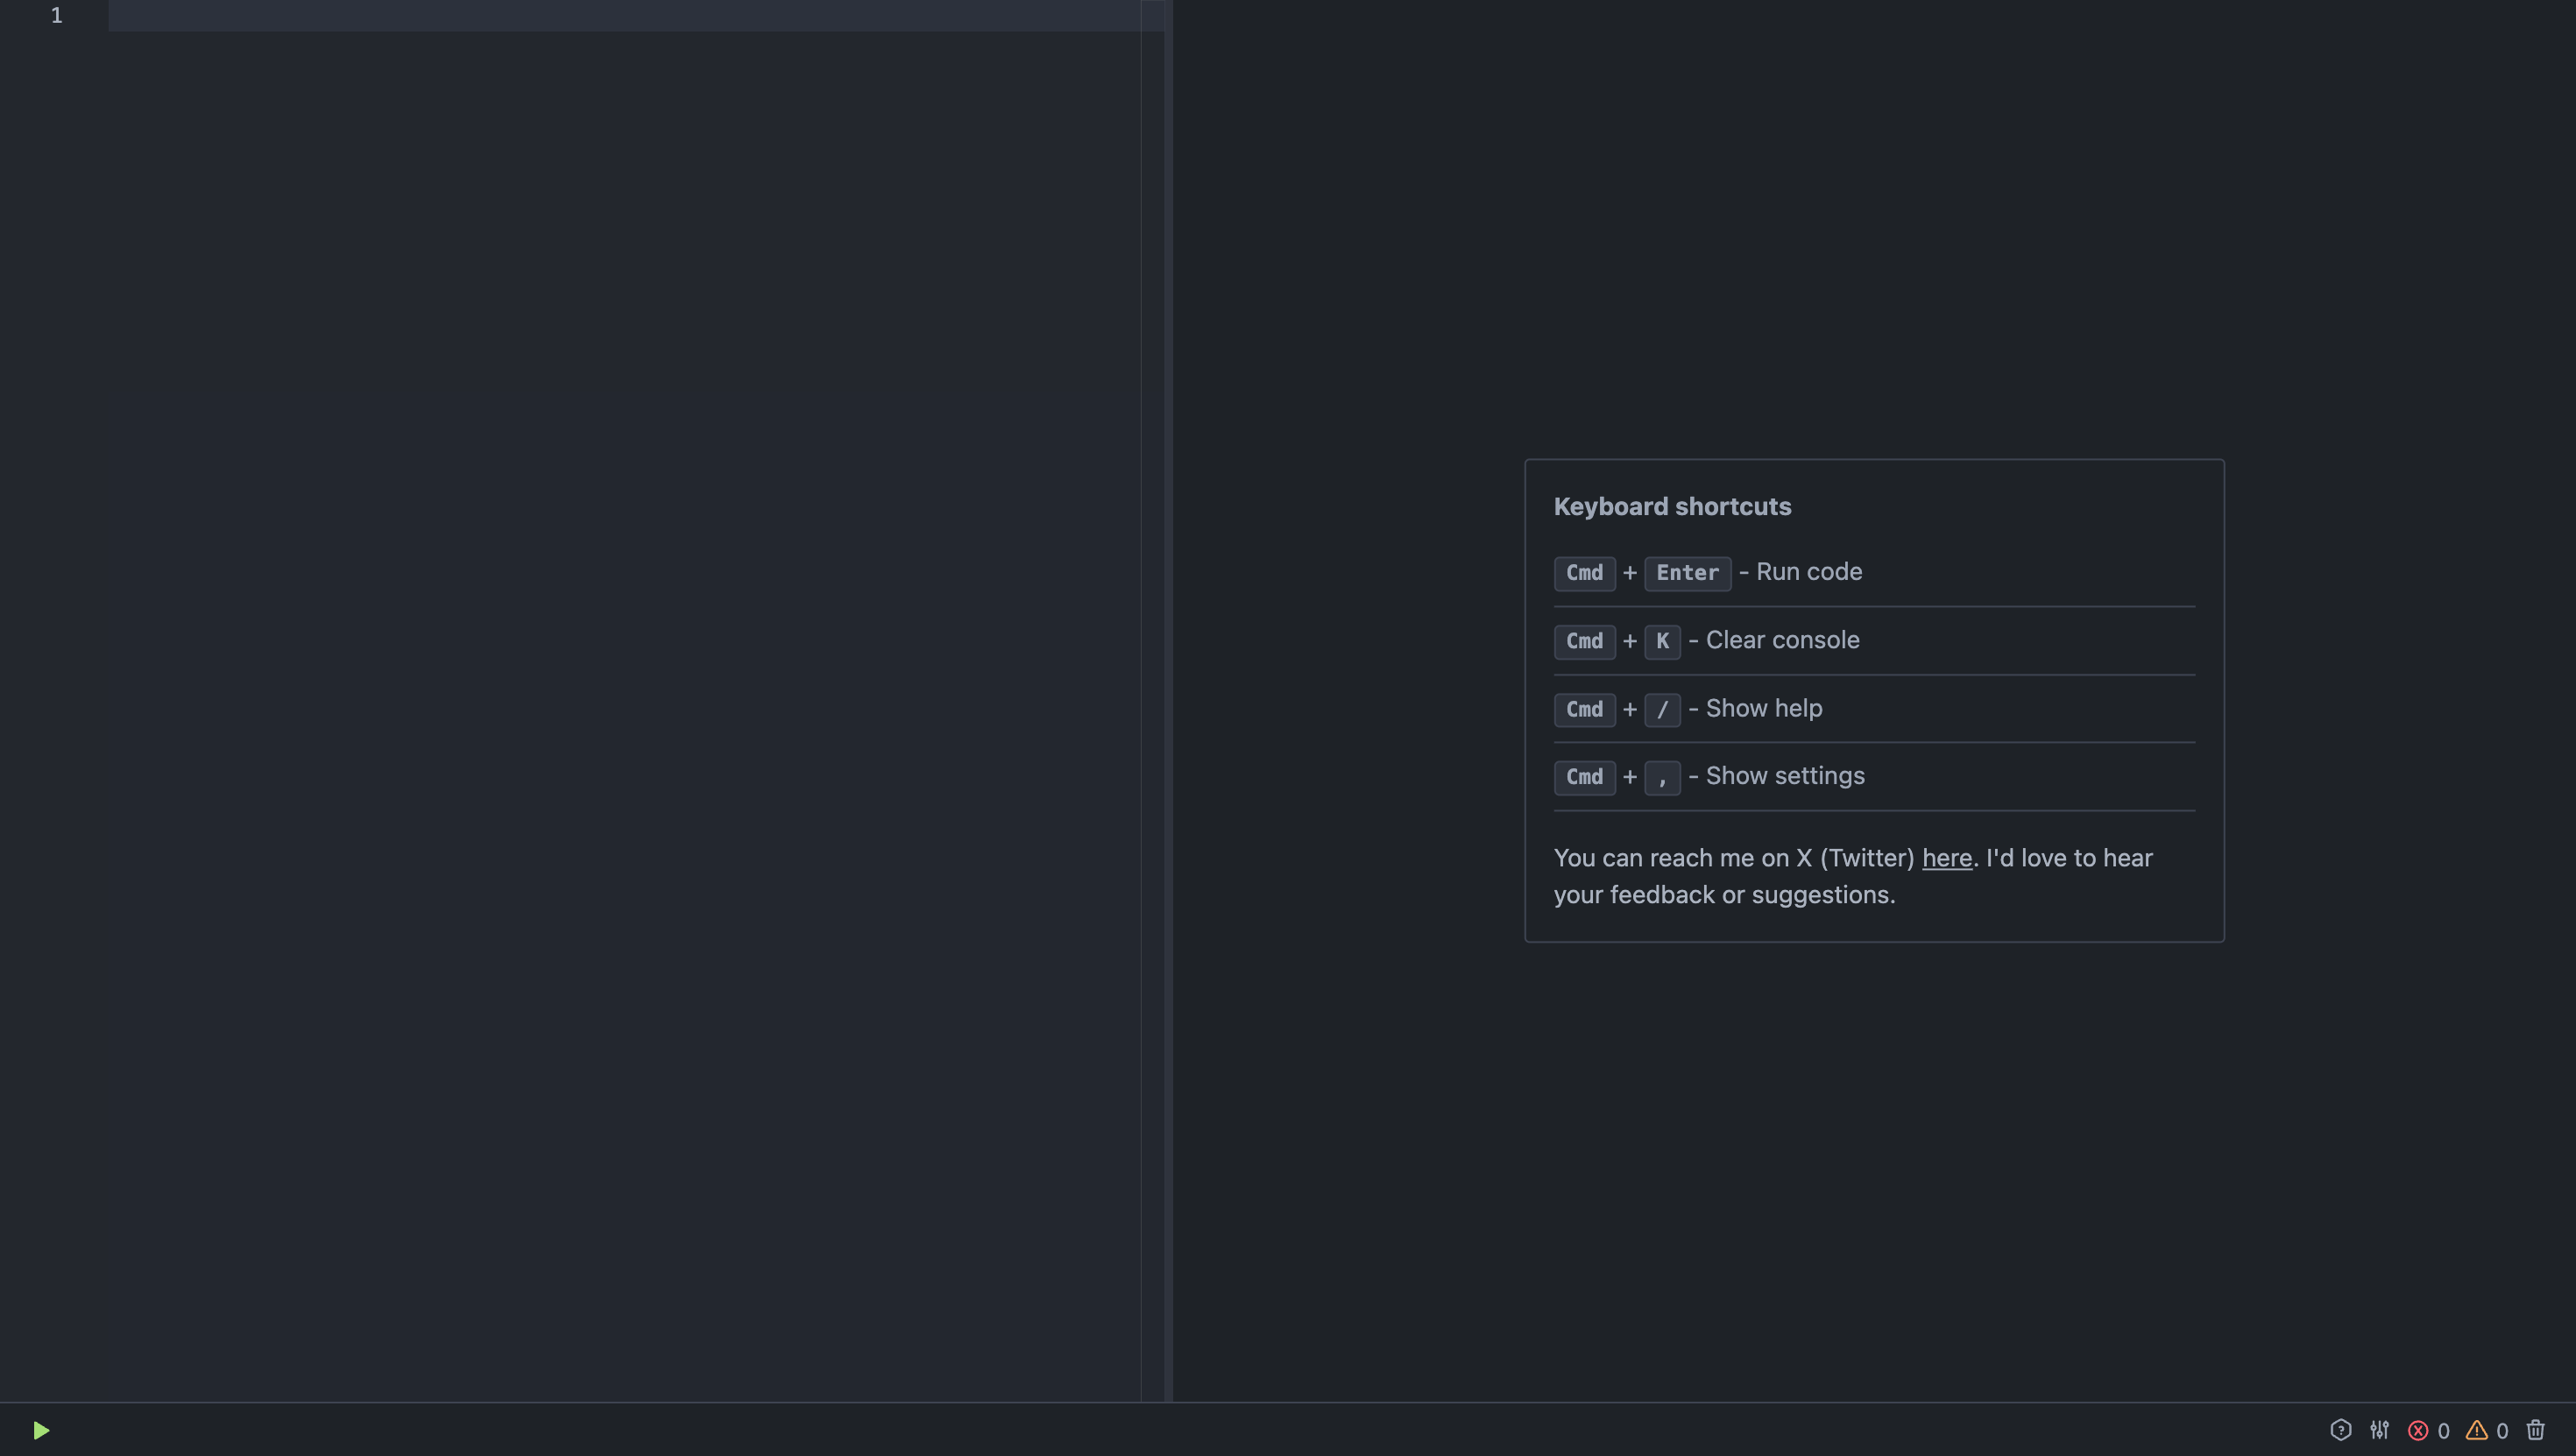
Task: Click the divider between editor and console
Action: [1169, 700]
